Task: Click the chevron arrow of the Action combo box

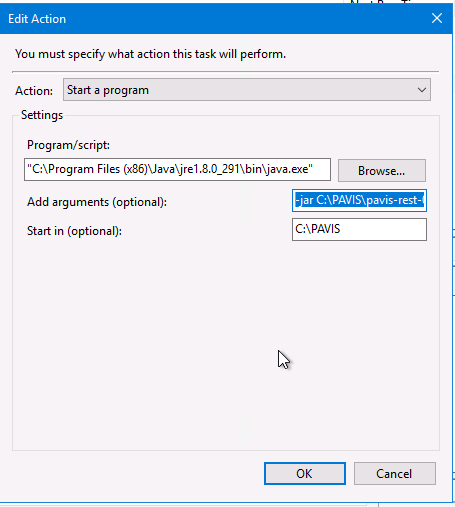Action: pos(422,90)
